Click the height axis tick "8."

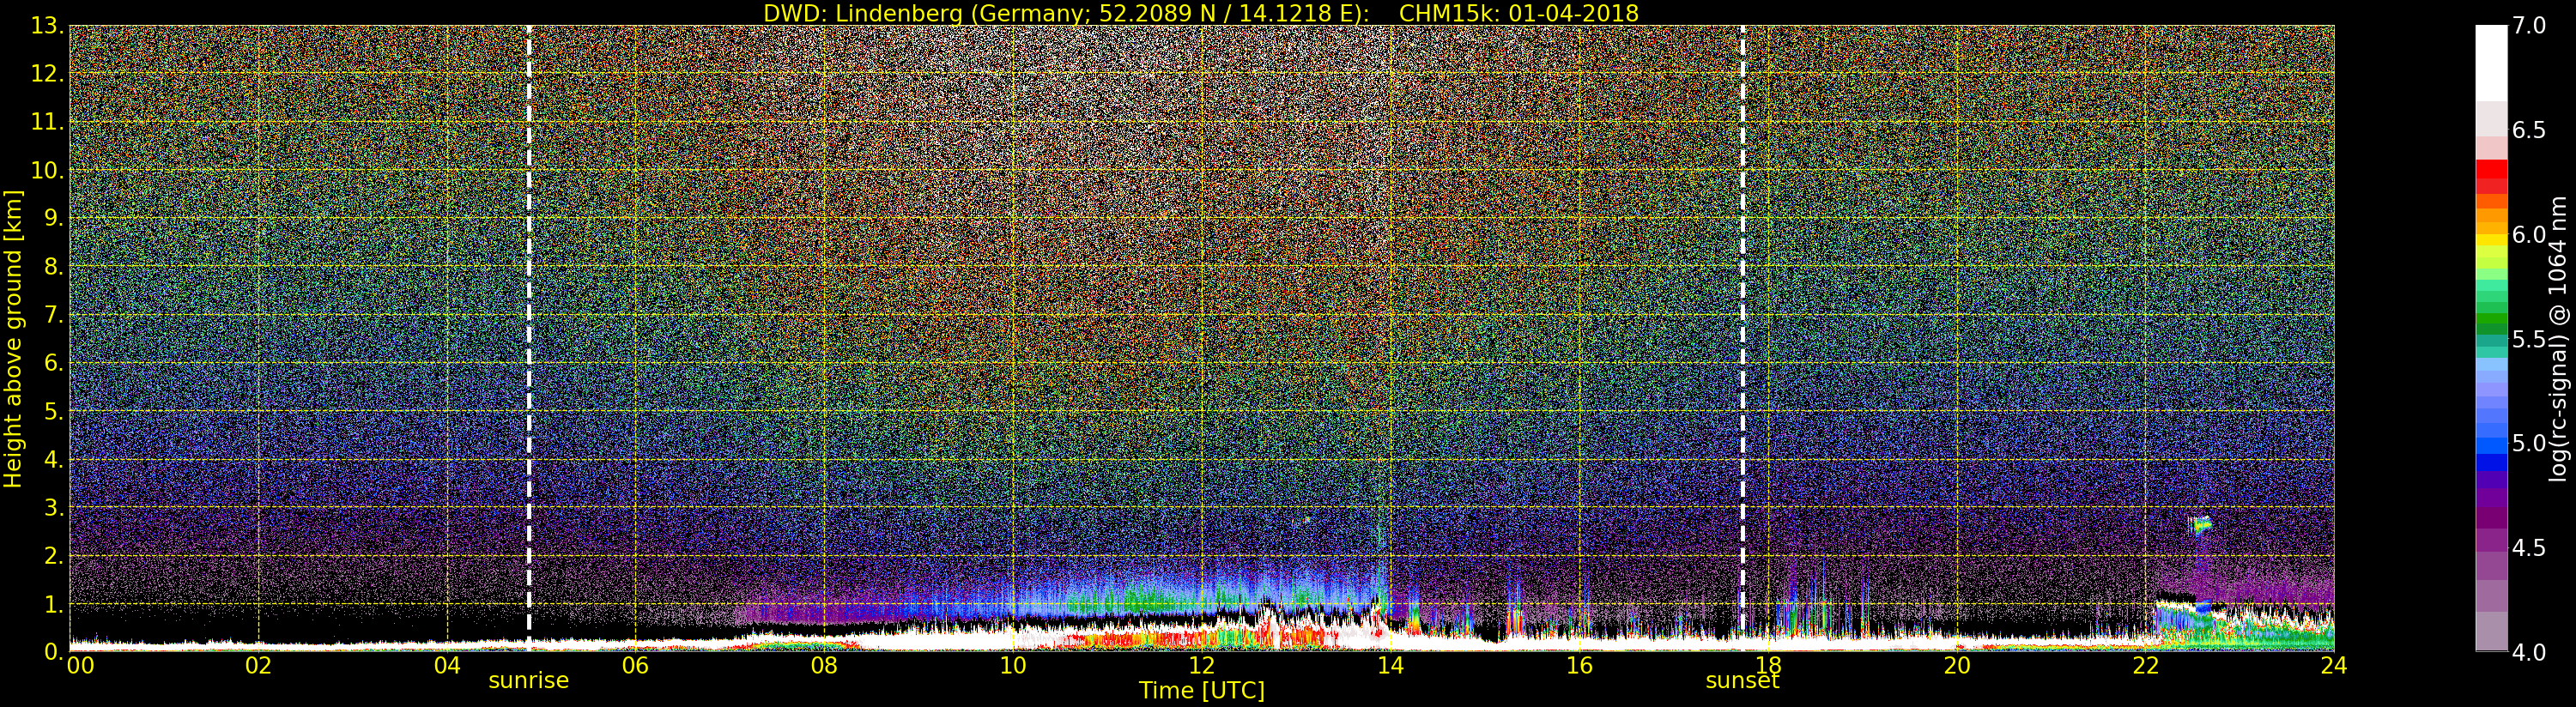[x=53, y=267]
